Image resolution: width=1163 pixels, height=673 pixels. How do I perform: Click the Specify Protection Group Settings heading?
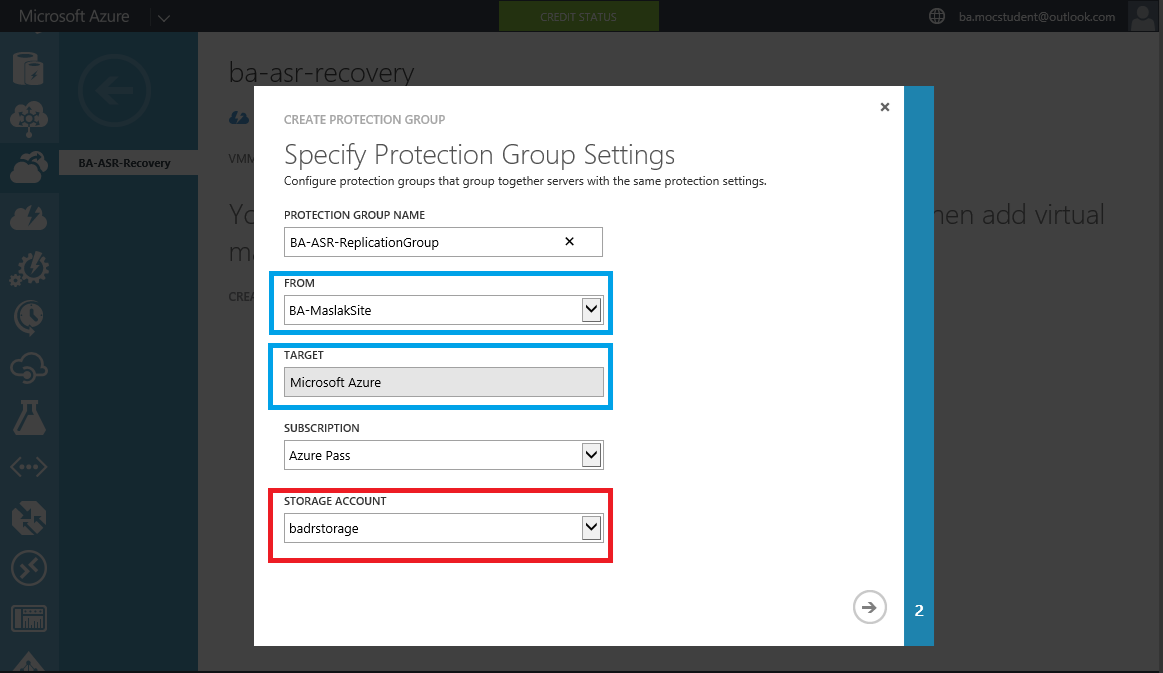click(x=479, y=155)
